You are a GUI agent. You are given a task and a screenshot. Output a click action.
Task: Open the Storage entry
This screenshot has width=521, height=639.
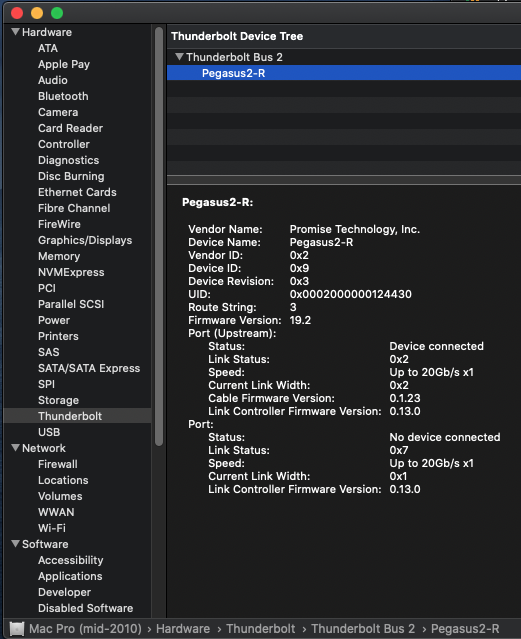[58, 400]
